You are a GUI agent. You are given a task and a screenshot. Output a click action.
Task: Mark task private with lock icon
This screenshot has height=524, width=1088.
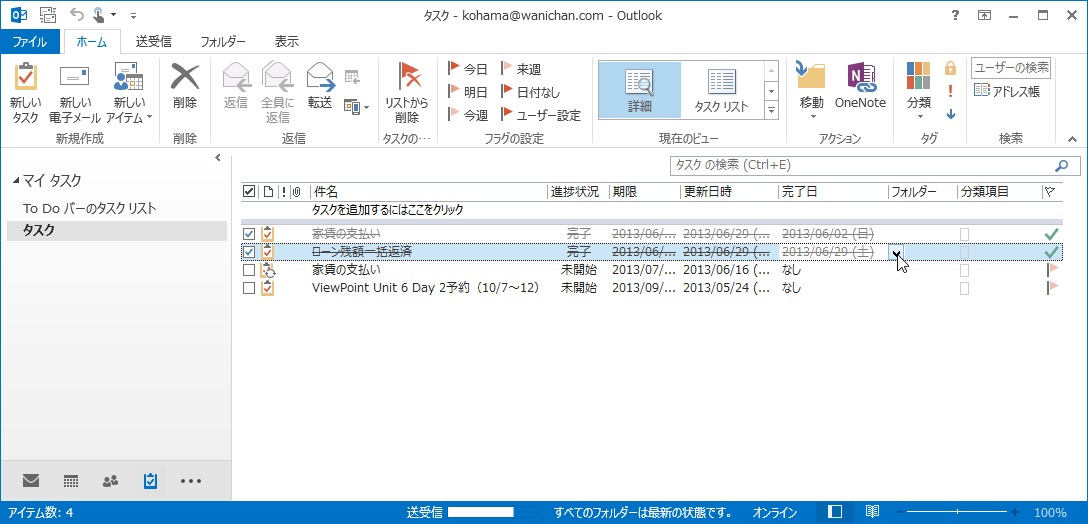click(951, 68)
